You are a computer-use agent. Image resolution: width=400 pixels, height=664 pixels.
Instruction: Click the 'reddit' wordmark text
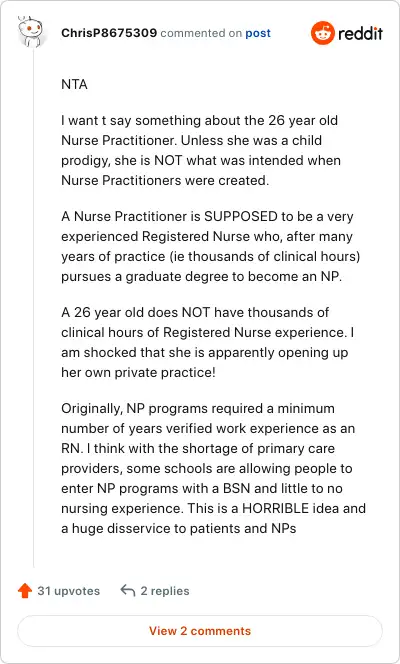pyautogui.click(x=360, y=33)
